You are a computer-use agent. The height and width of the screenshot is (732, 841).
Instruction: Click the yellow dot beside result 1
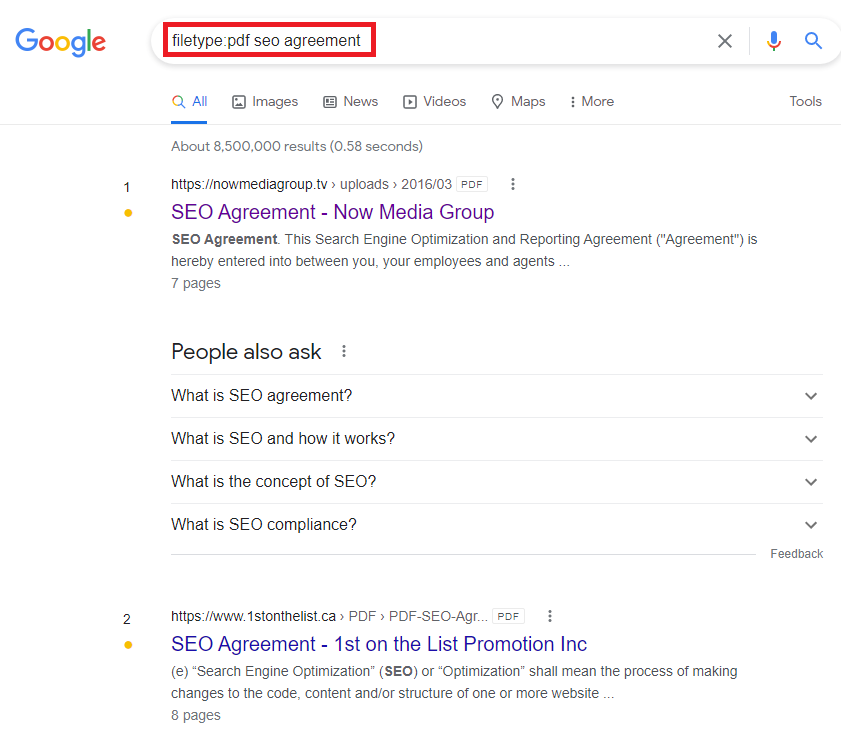(128, 213)
